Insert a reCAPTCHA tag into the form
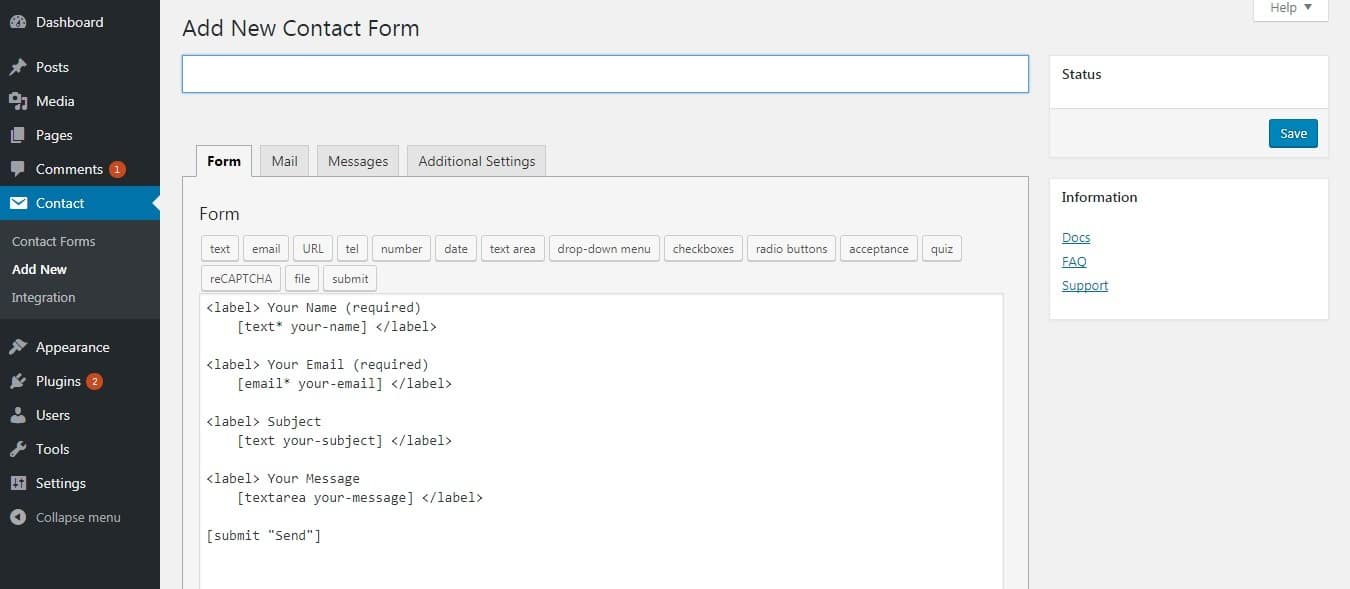The image size is (1350, 589). (x=240, y=278)
